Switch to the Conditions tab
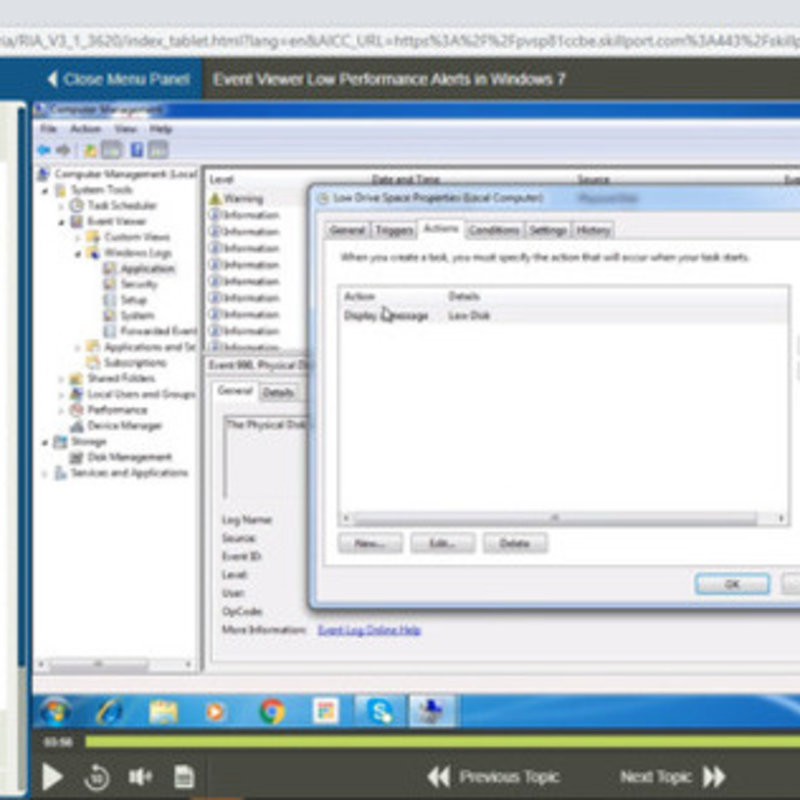Image resolution: width=800 pixels, height=800 pixels. click(x=493, y=231)
